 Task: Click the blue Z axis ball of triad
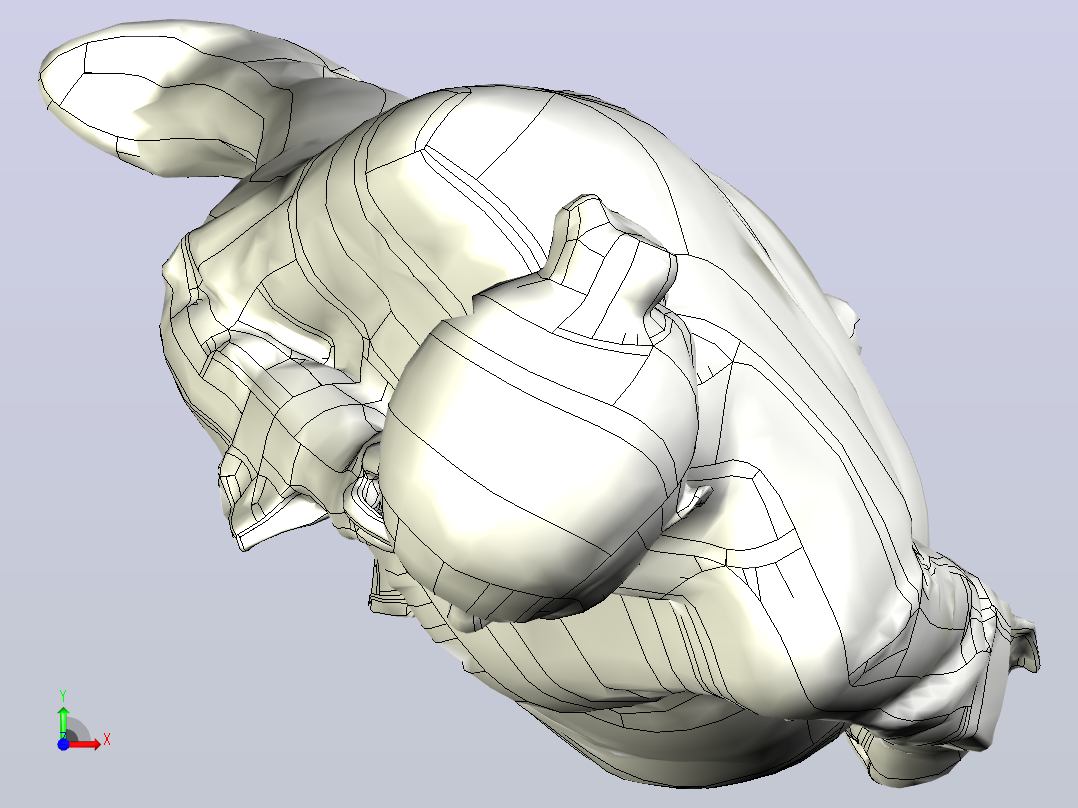pos(63,744)
